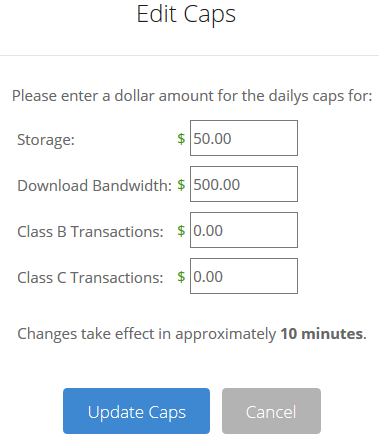379x445 pixels.
Task: Click the dollar sign beside Class C Transactions
Action: click(181, 277)
